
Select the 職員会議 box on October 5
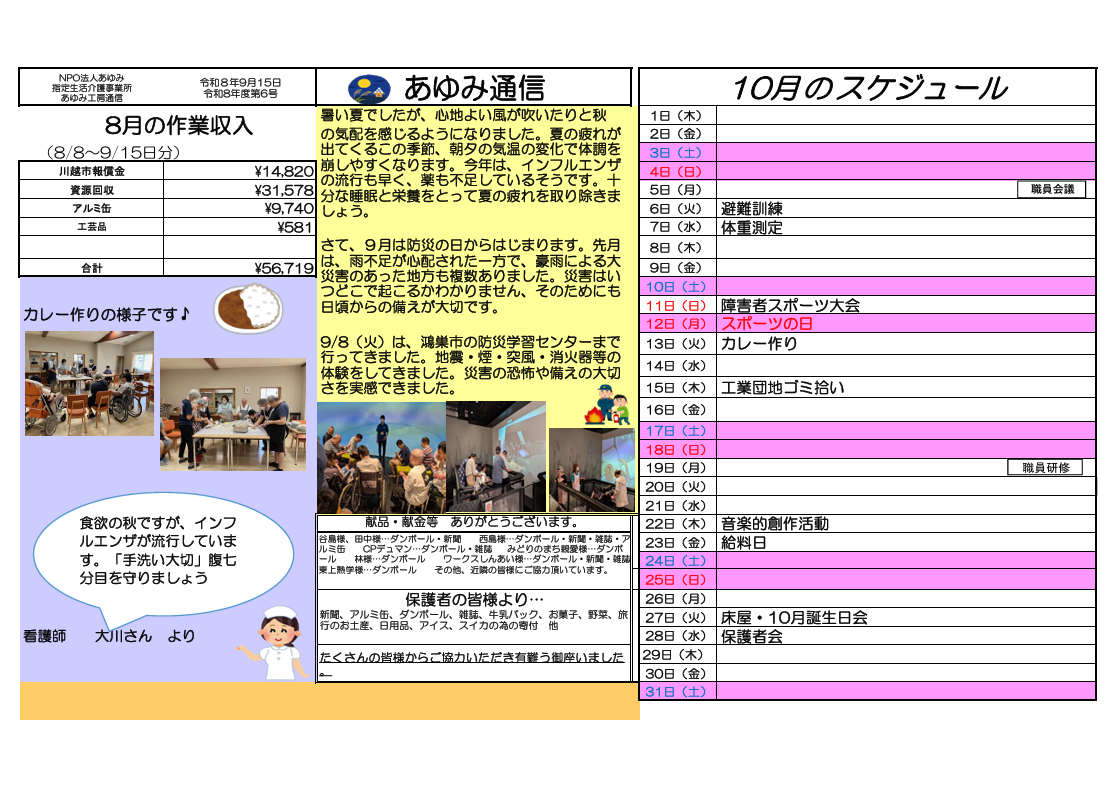point(1051,189)
